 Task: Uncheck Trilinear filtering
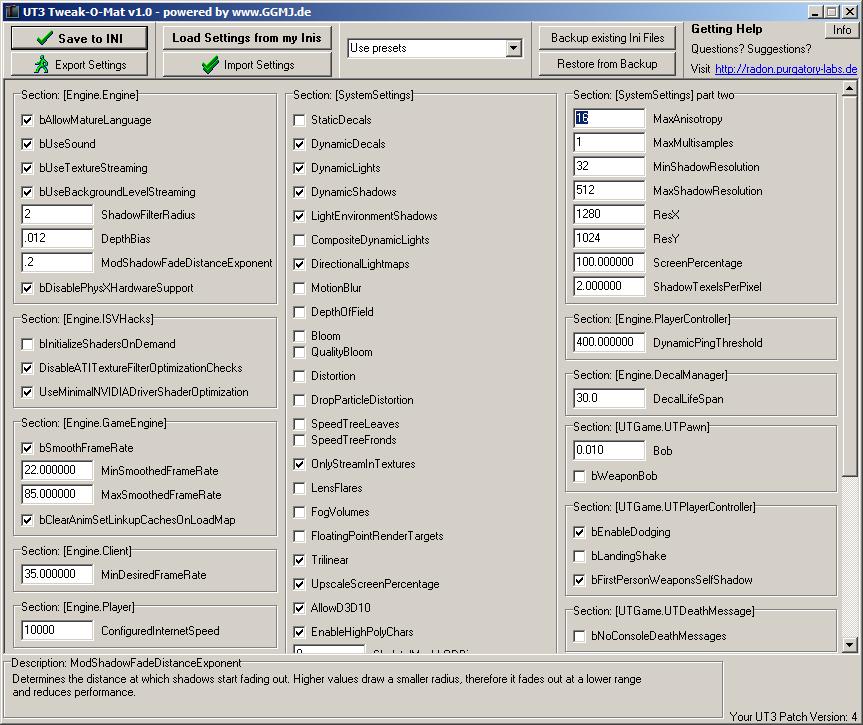click(299, 560)
